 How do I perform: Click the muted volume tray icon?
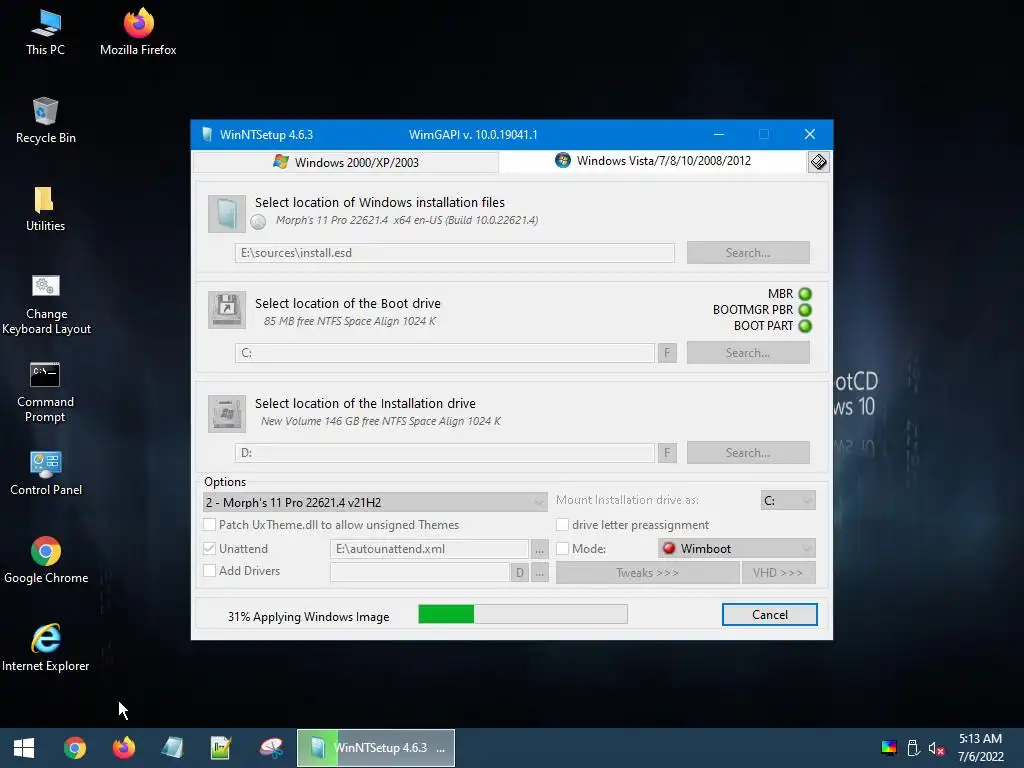[x=936, y=748]
